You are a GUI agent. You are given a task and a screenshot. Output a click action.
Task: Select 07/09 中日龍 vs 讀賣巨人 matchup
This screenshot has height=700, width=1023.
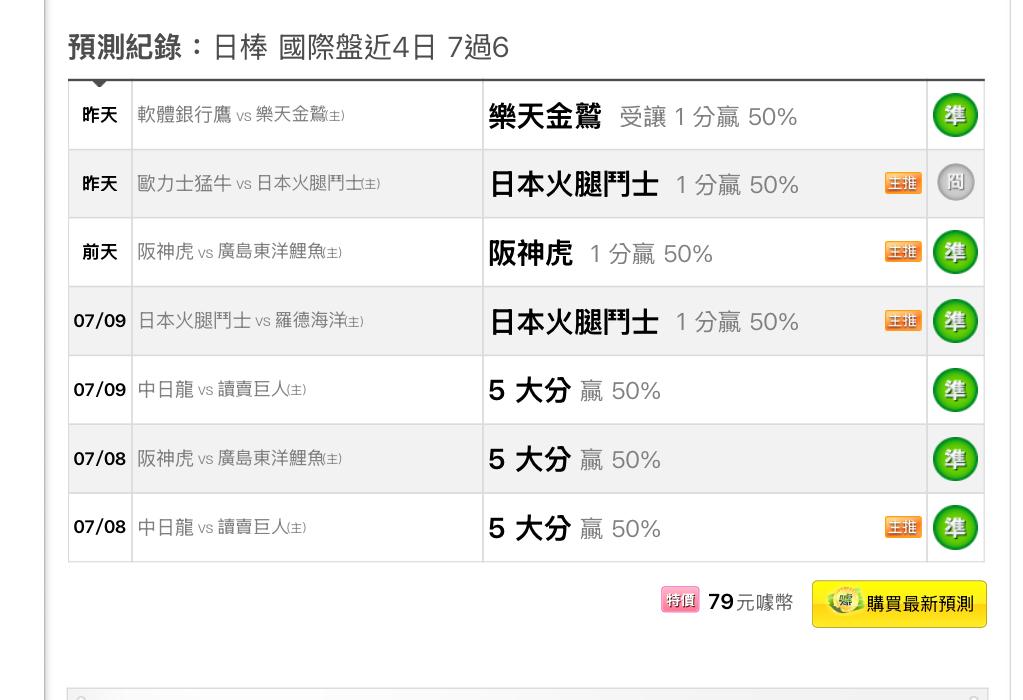222,390
